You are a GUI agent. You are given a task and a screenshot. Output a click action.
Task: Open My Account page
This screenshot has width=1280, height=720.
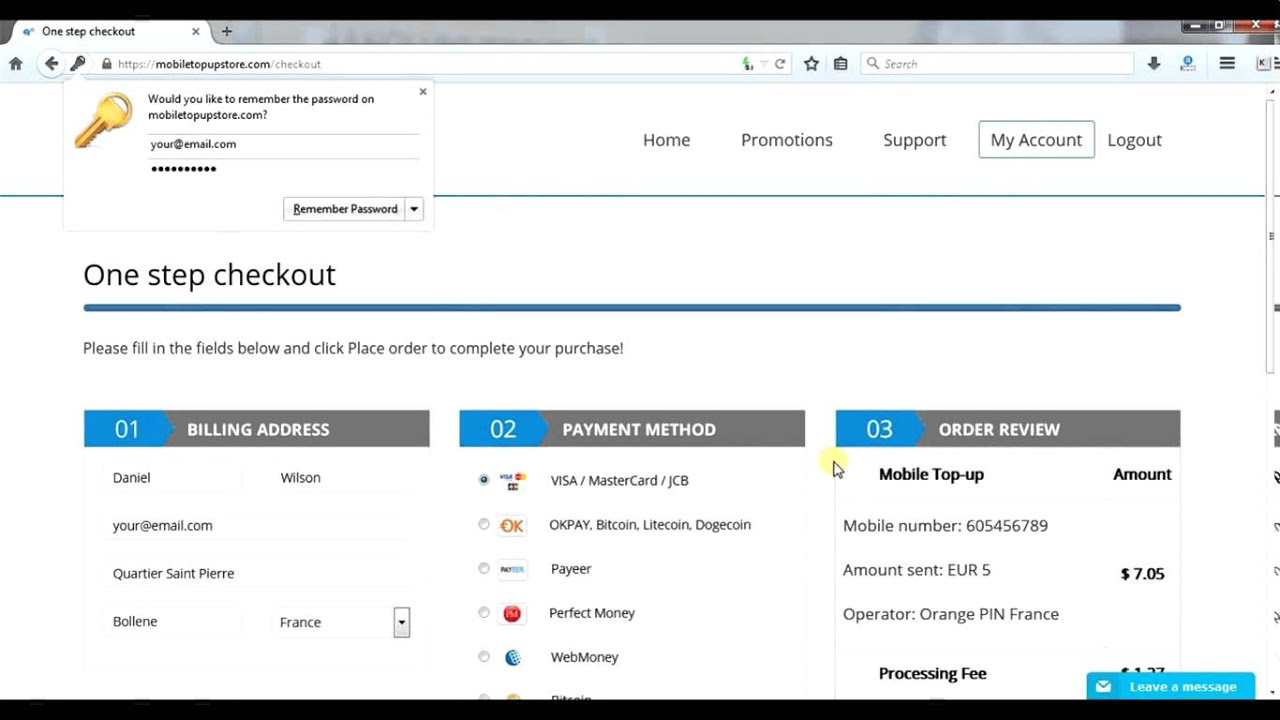click(x=1036, y=140)
